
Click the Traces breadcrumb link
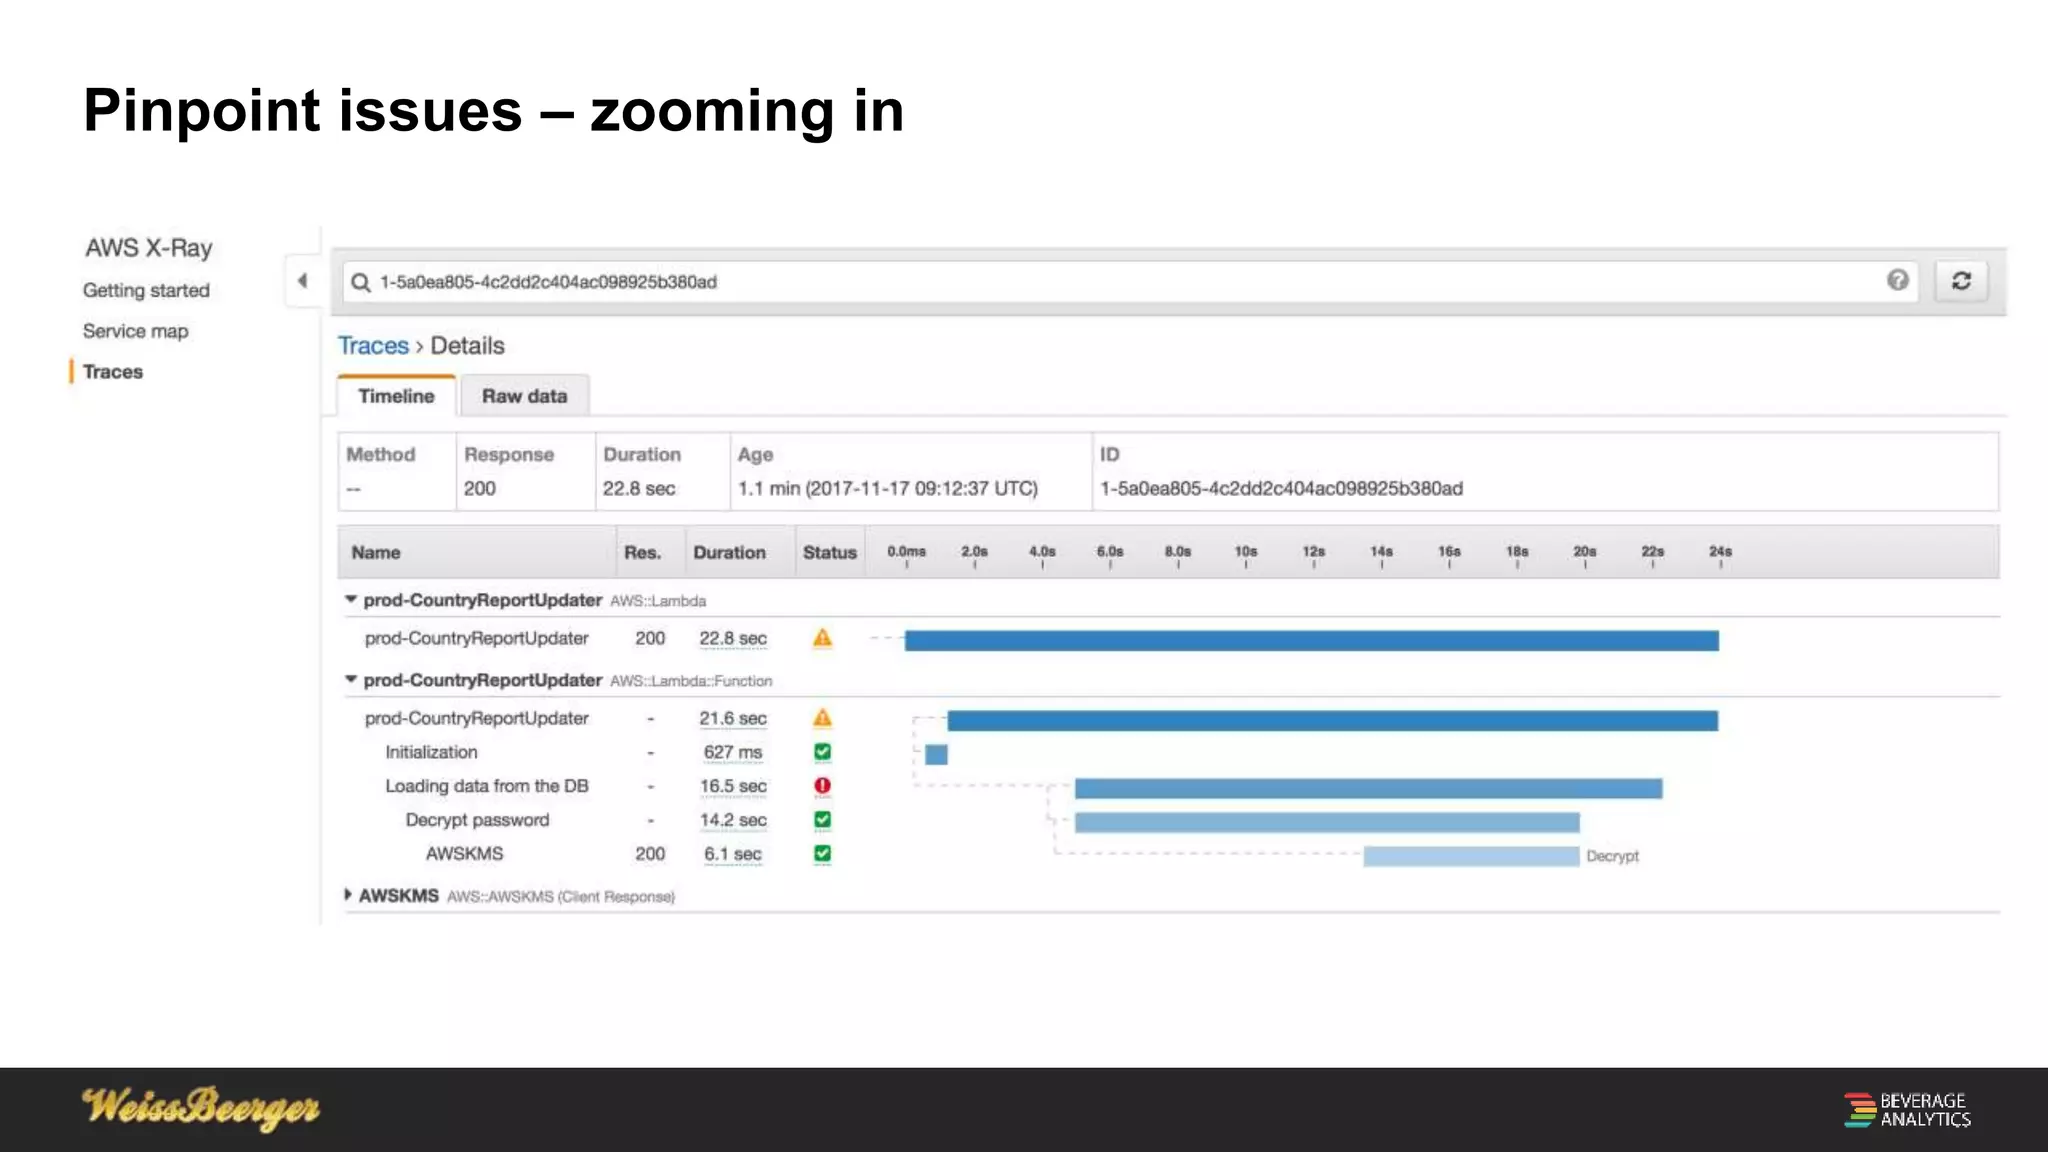373,345
